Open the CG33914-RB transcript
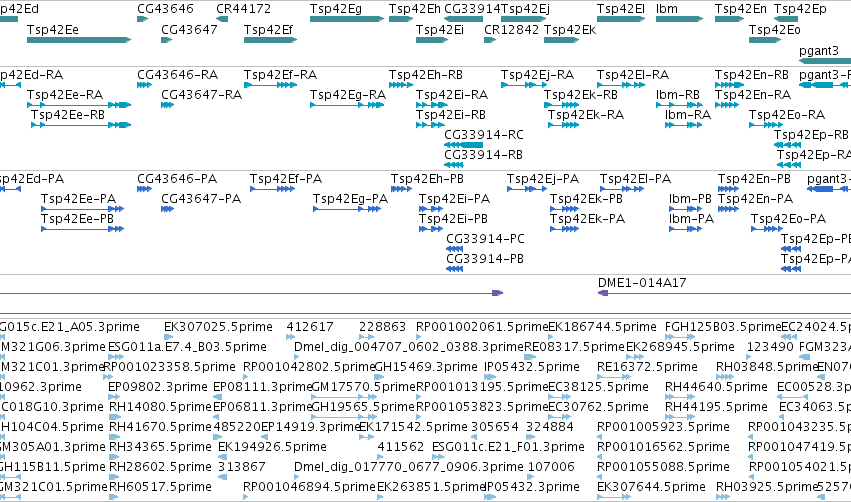The width and height of the screenshot is (851, 502). click(x=454, y=165)
